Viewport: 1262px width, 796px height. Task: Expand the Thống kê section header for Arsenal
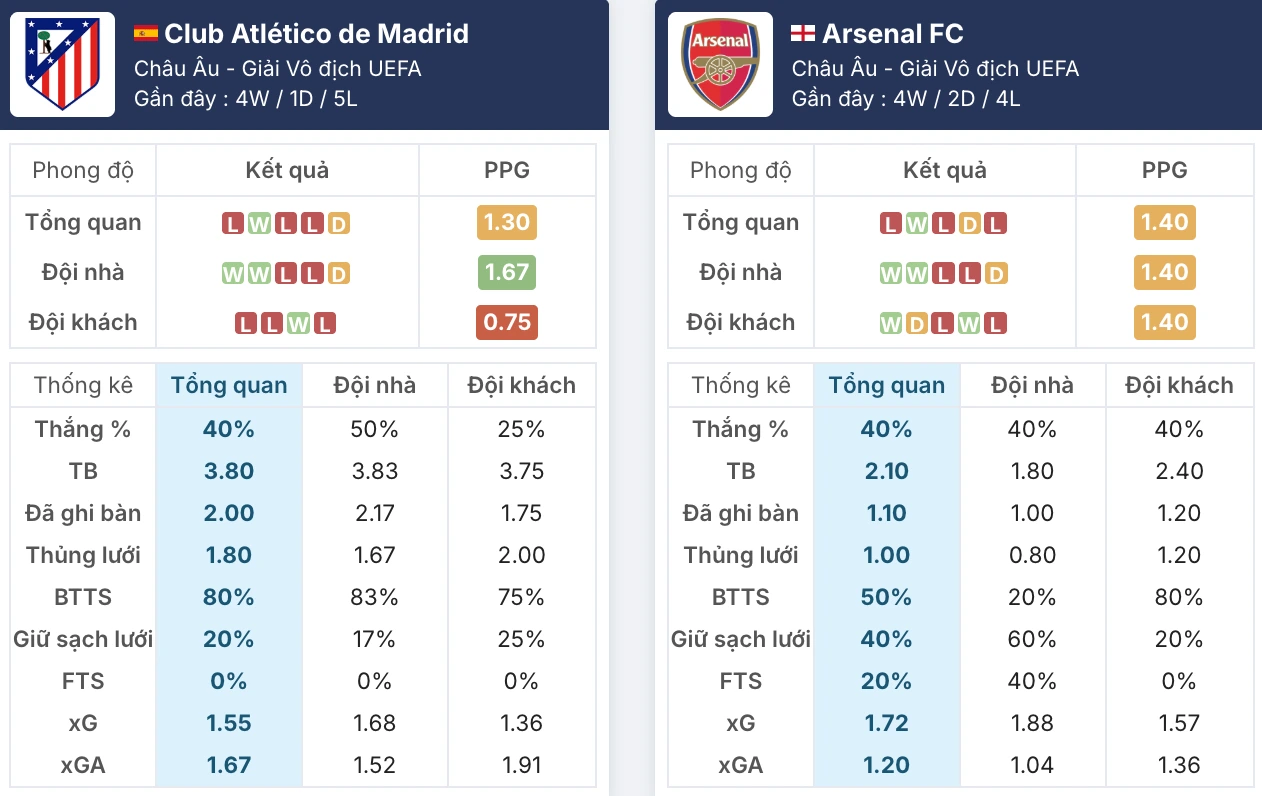point(740,385)
